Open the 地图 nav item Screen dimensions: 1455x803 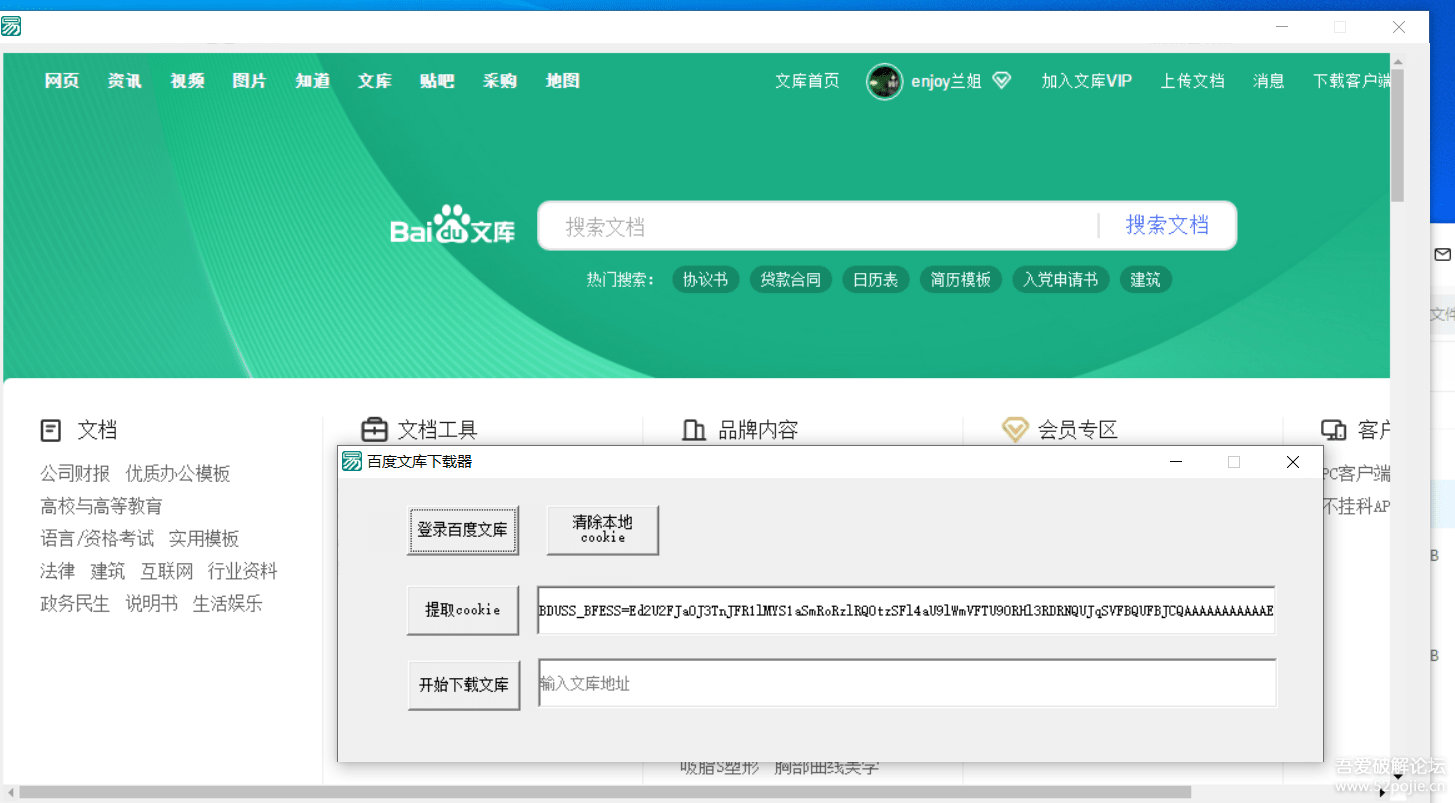[x=562, y=81]
